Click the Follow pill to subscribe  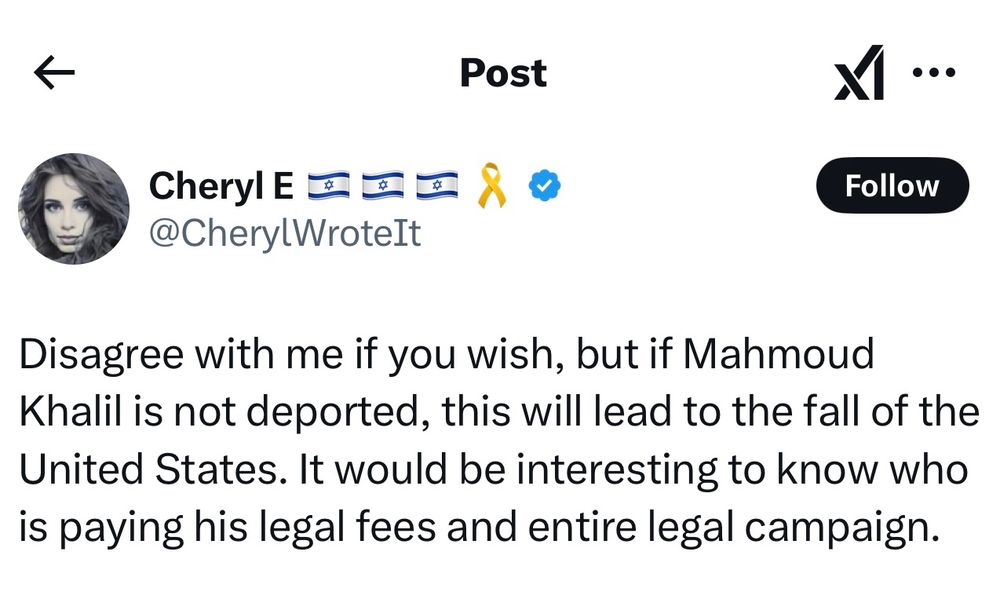coord(892,185)
